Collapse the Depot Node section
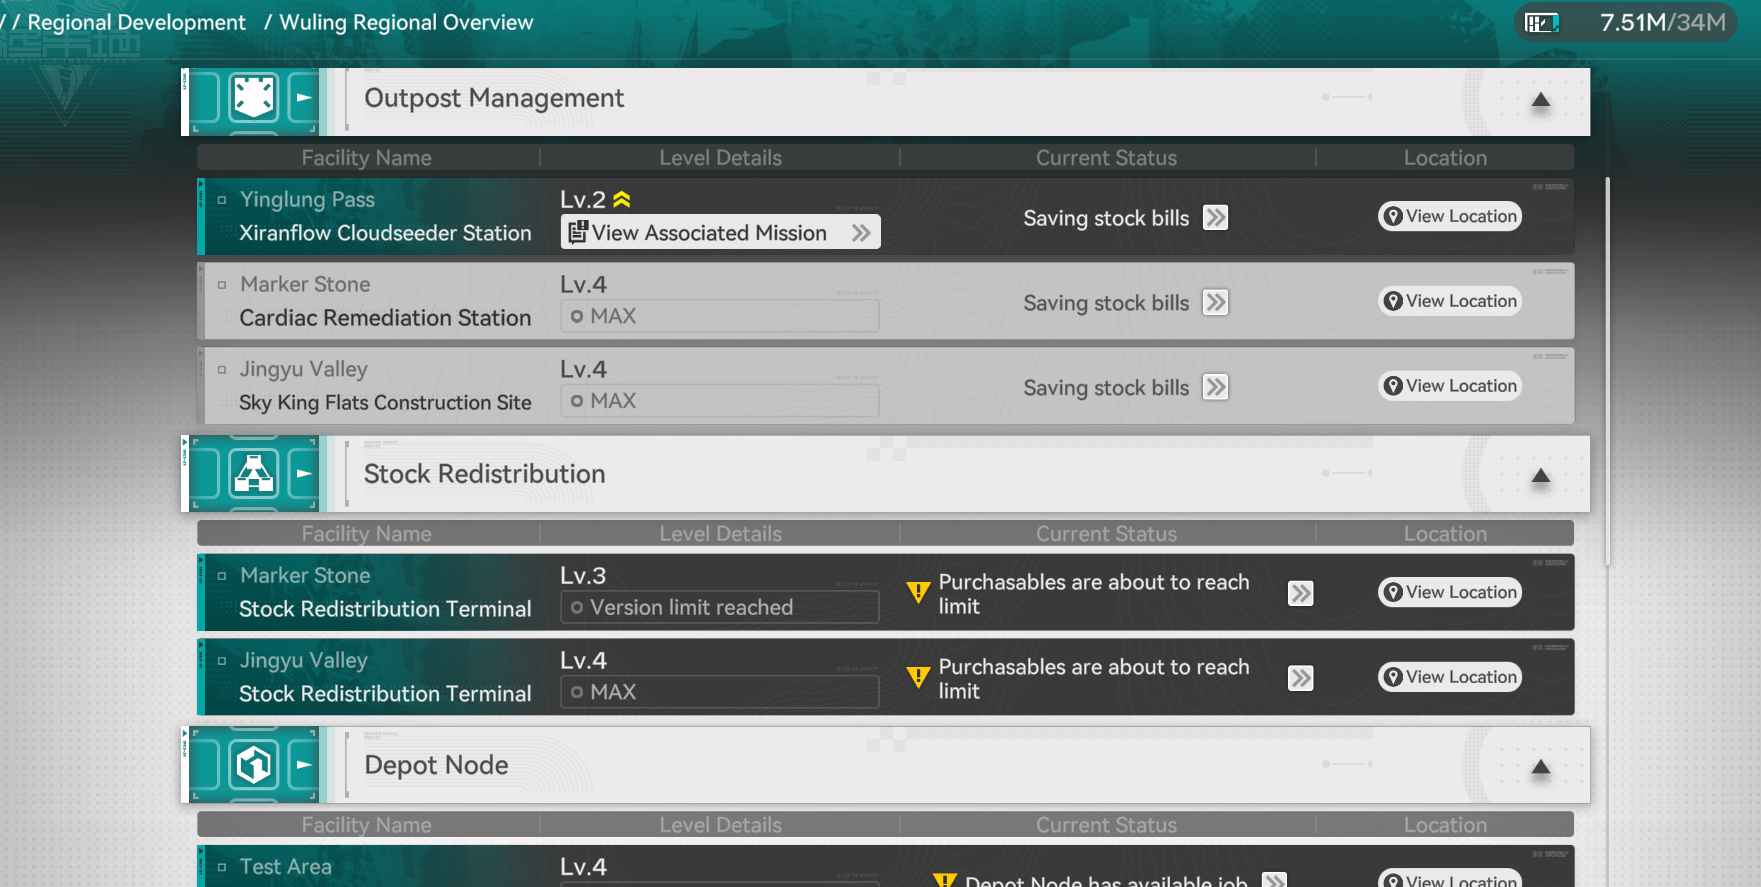The image size is (1761, 887). coord(1541,767)
